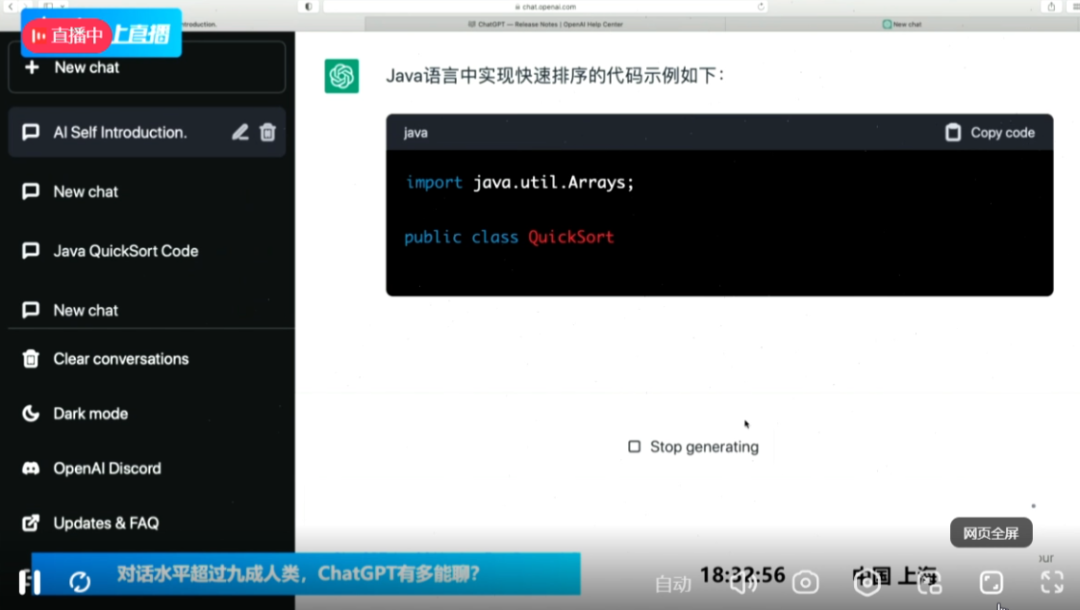
Task: Click the camera screenshot icon in the player
Action: tap(804, 581)
